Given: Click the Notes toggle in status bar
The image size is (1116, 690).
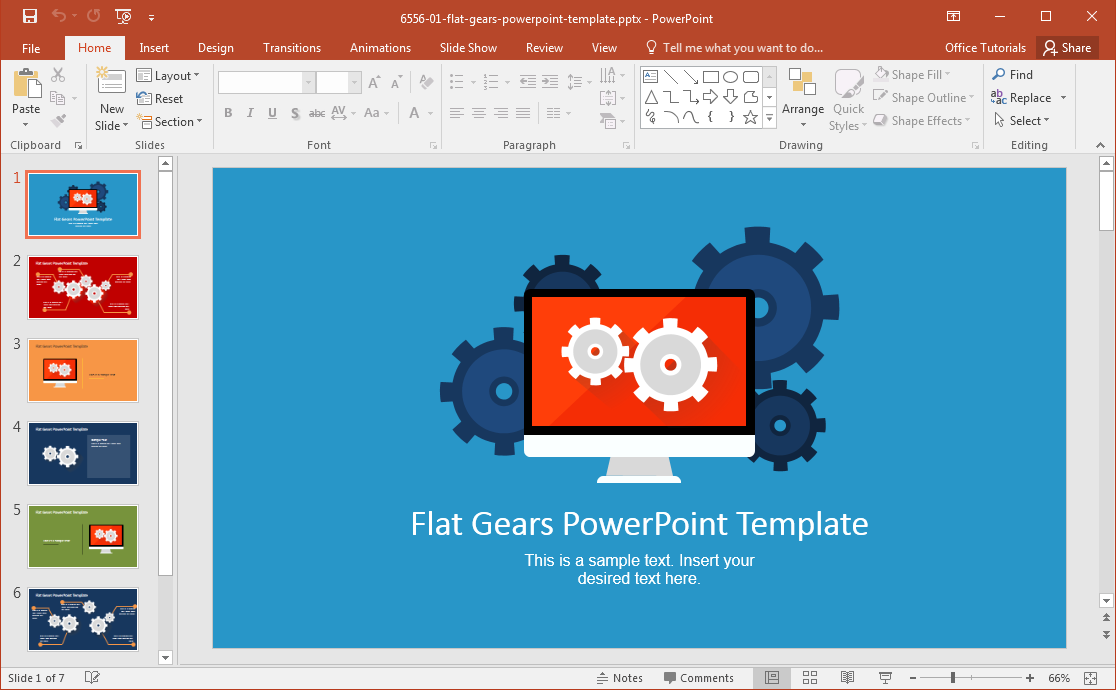Looking at the screenshot, I should (618, 677).
